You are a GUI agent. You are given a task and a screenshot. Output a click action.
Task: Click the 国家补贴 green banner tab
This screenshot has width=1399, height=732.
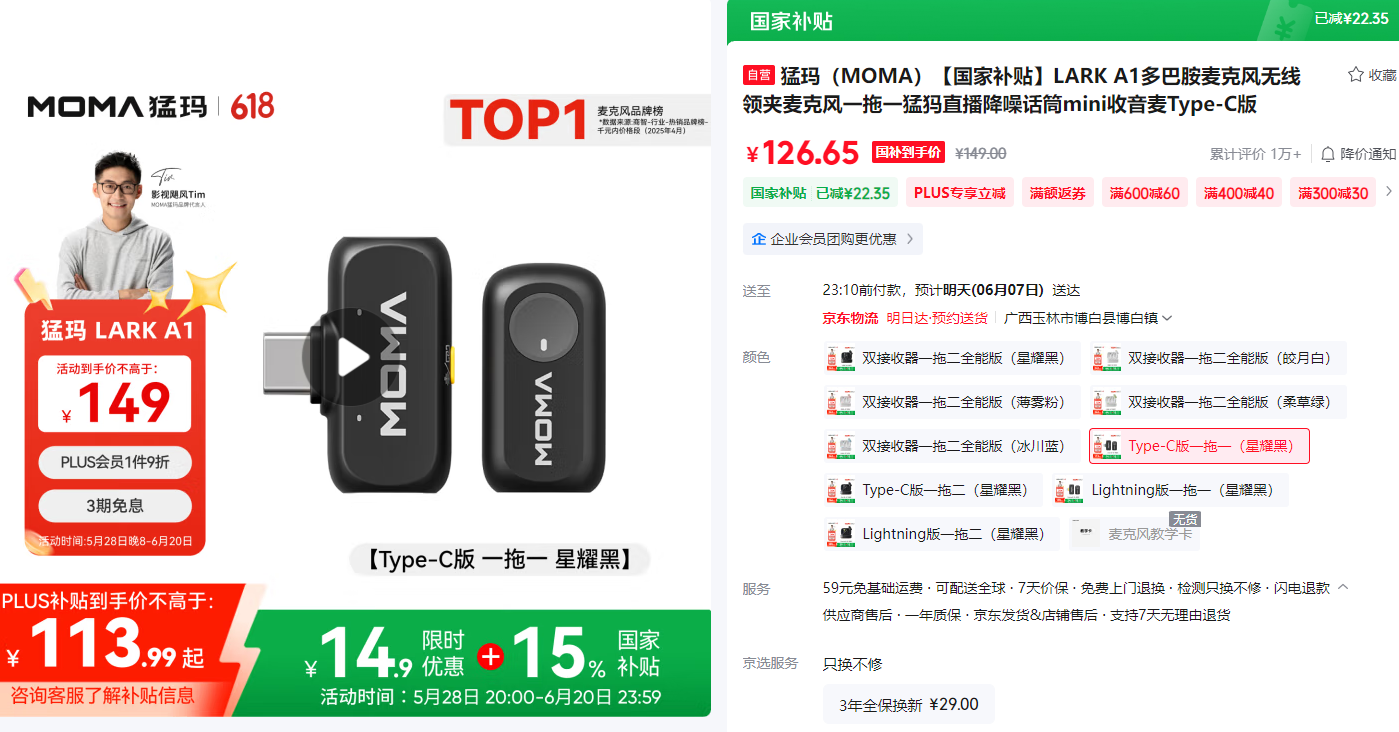coord(792,21)
